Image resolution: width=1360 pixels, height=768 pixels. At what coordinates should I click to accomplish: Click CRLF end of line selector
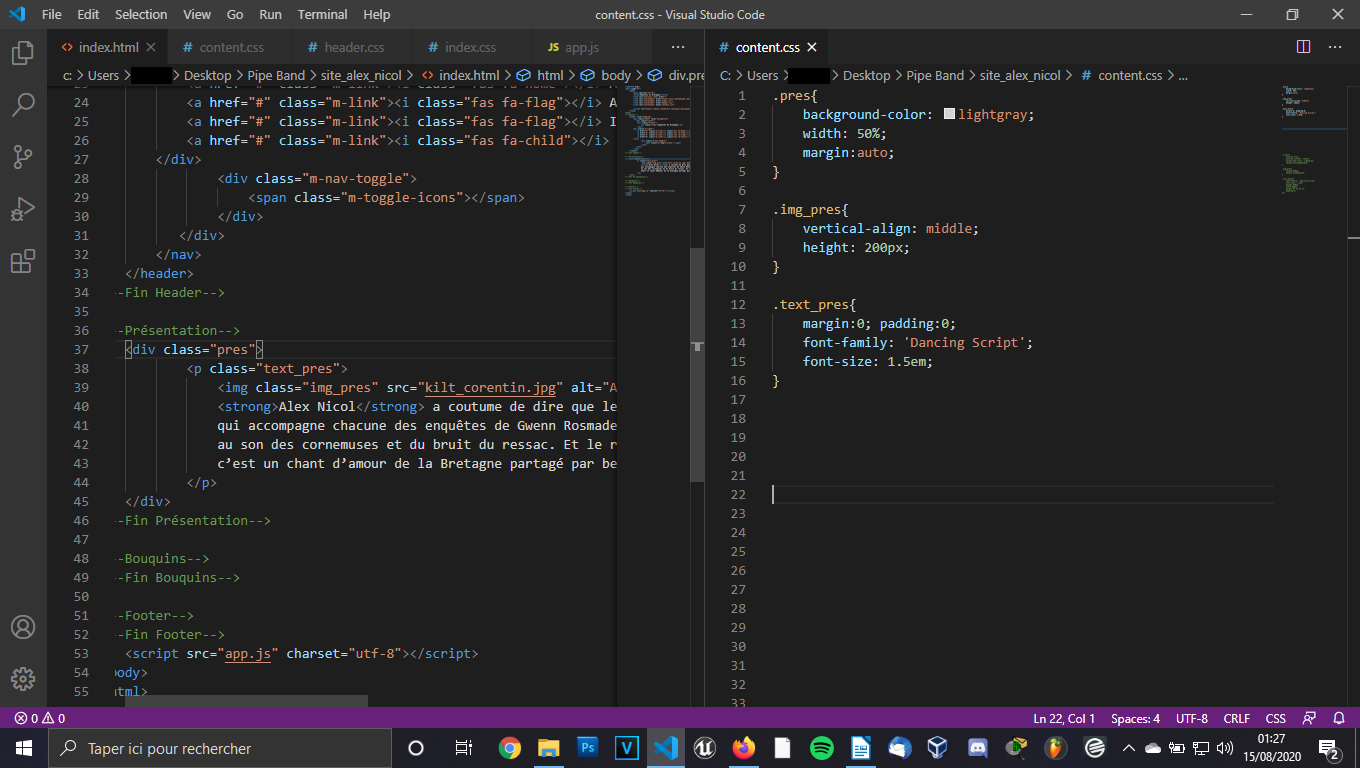pos(1236,718)
